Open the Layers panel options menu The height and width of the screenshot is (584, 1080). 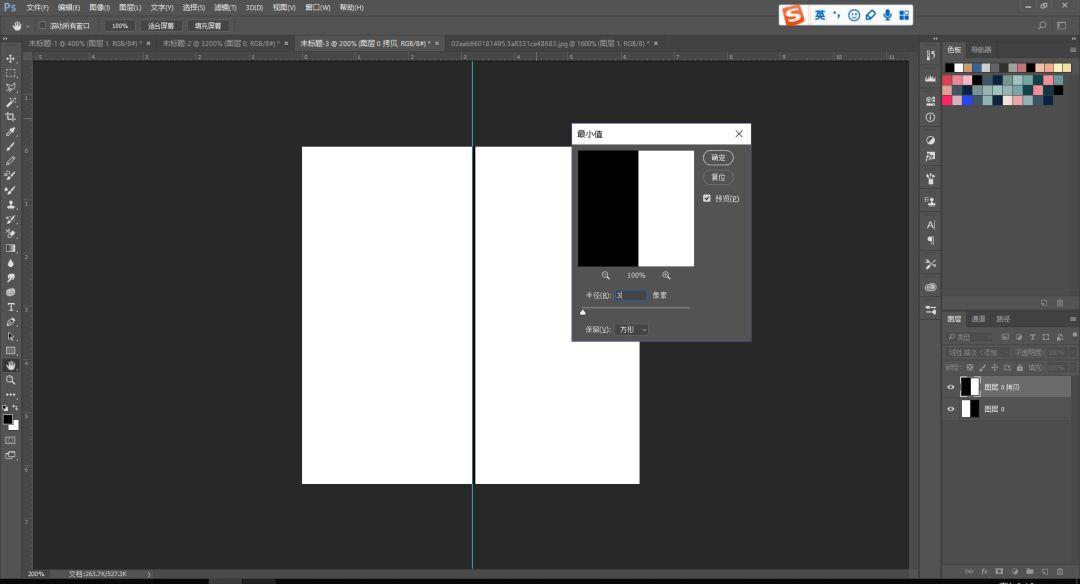coord(1072,319)
